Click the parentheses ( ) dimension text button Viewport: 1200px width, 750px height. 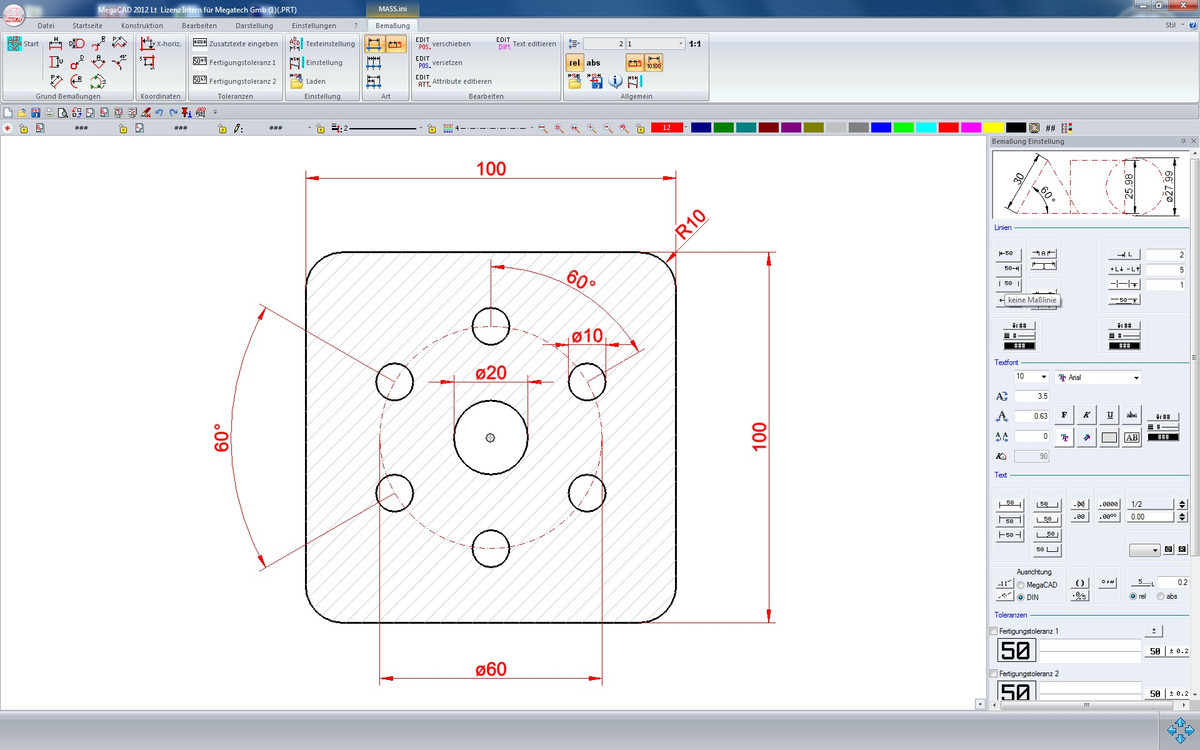click(1079, 583)
